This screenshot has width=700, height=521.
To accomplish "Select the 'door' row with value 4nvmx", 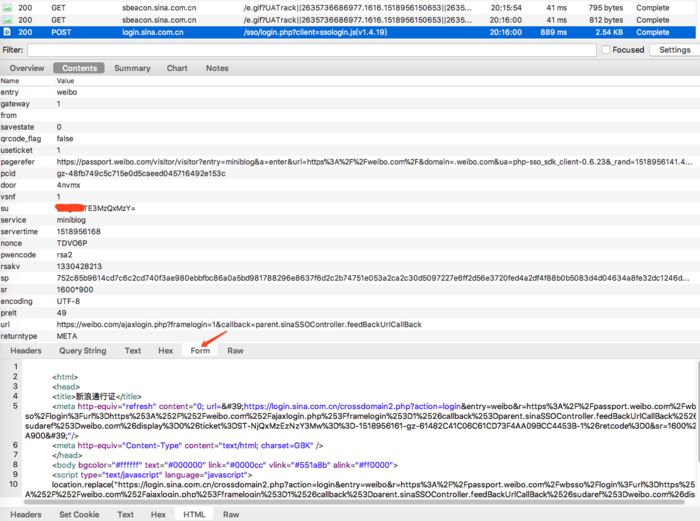I will coord(350,185).
